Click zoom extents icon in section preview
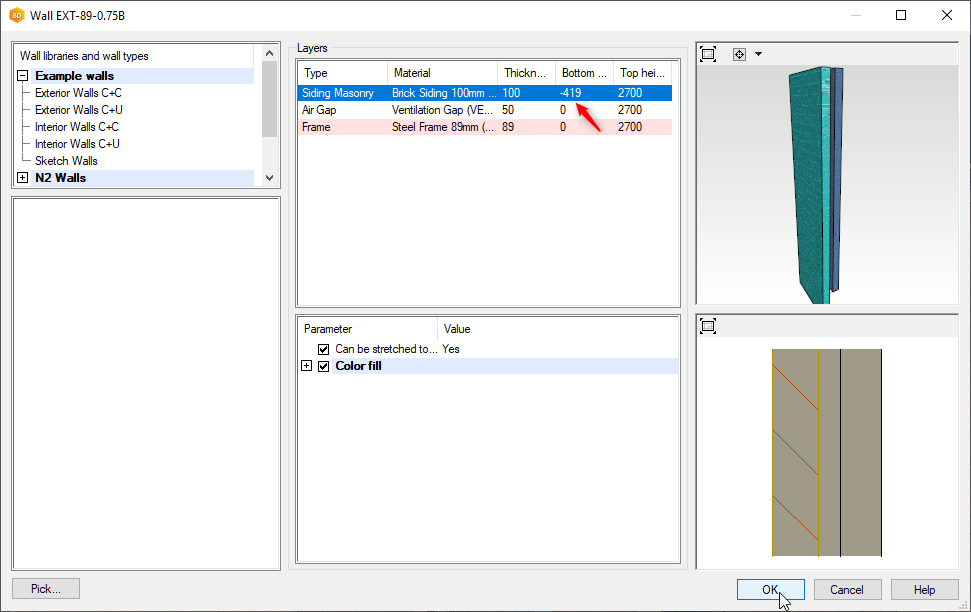 (x=708, y=326)
